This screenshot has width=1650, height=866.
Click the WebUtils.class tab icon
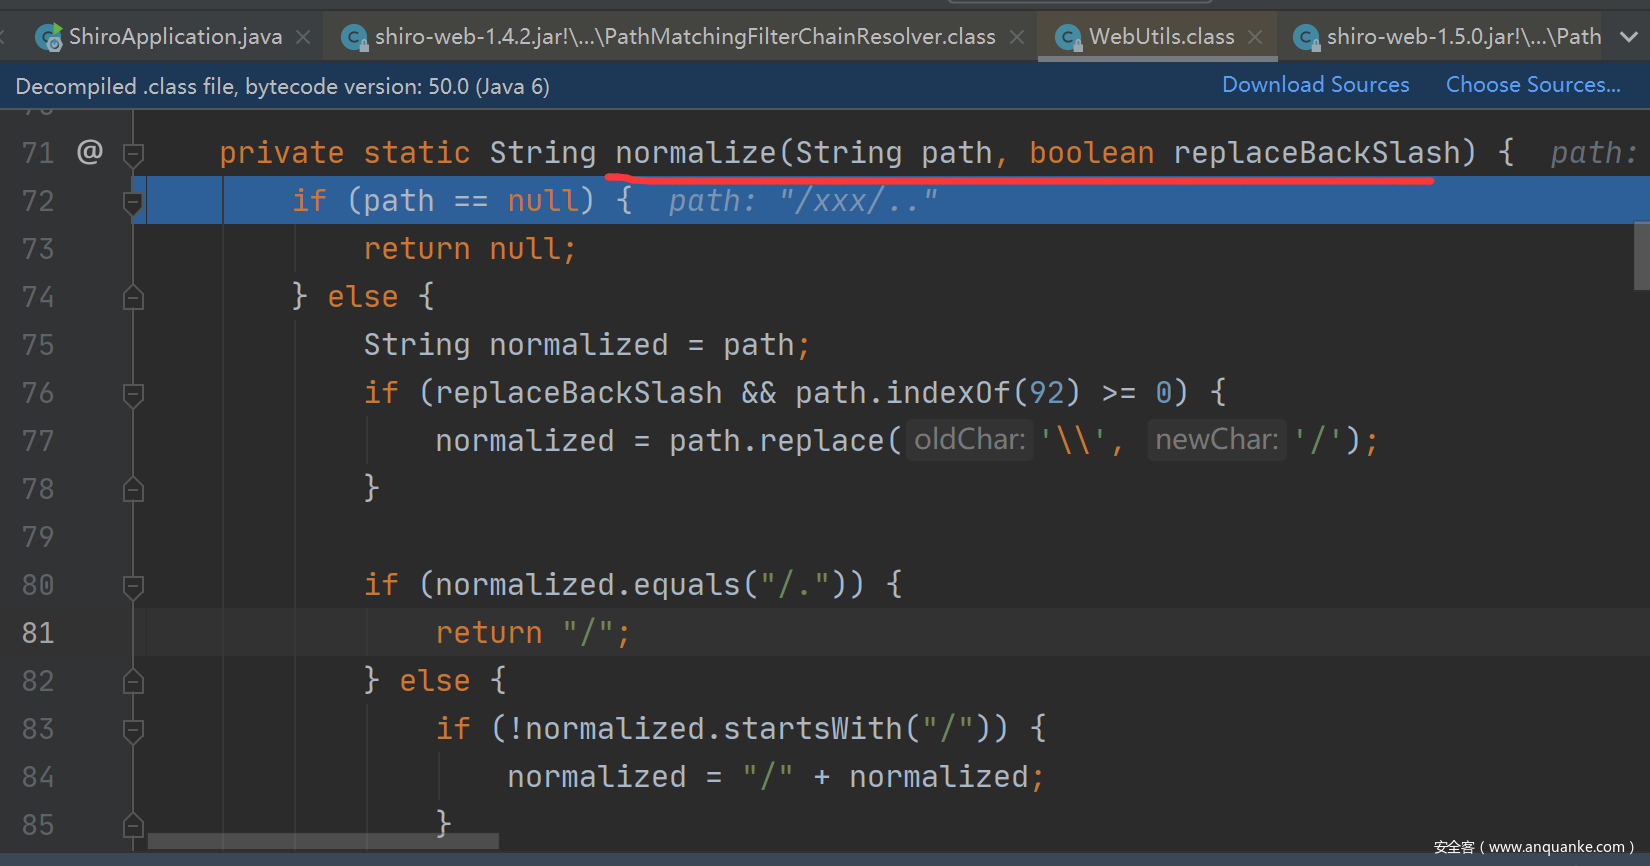click(1068, 38)
